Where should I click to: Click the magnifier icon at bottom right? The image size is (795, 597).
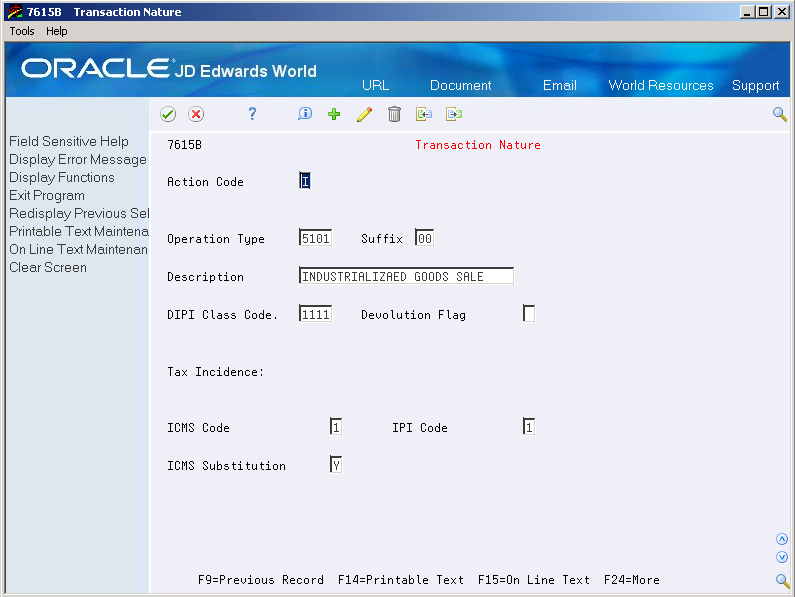click(782, 580)
